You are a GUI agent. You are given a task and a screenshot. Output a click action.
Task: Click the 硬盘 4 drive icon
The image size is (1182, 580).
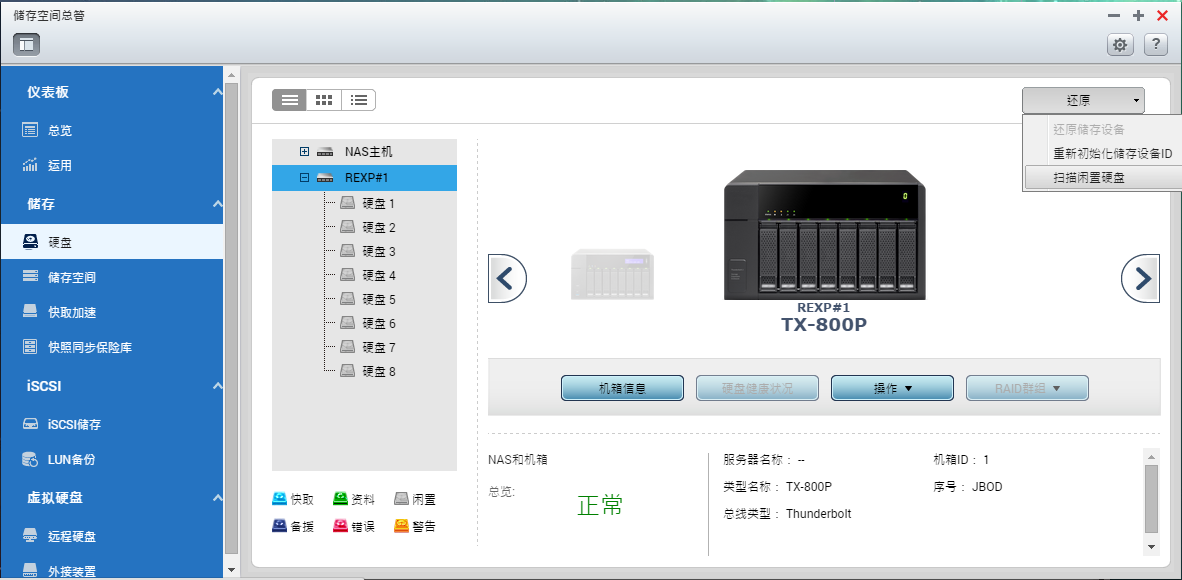point(347,275)
